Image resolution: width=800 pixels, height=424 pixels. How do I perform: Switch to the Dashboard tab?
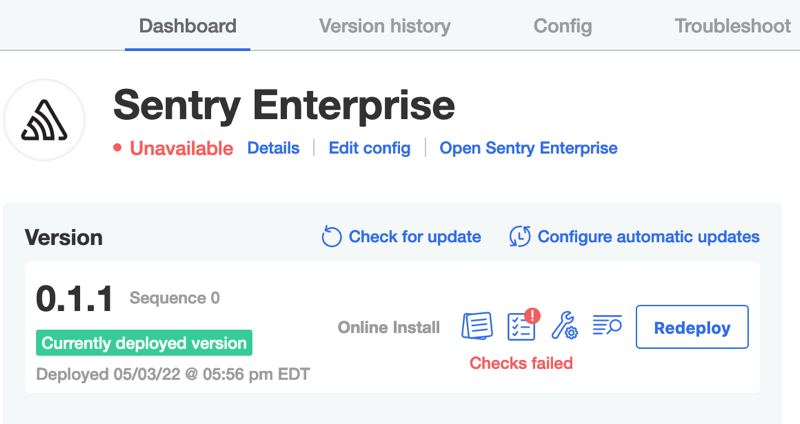point(188,26)
